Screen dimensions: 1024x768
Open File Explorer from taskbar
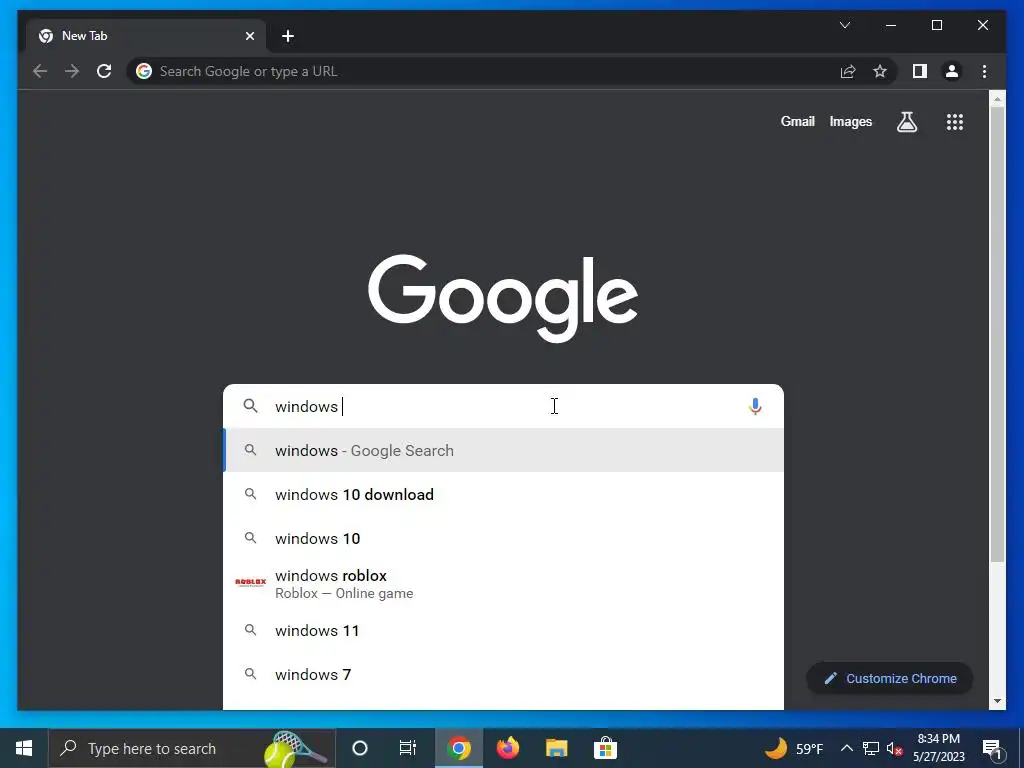click(556, 748)
